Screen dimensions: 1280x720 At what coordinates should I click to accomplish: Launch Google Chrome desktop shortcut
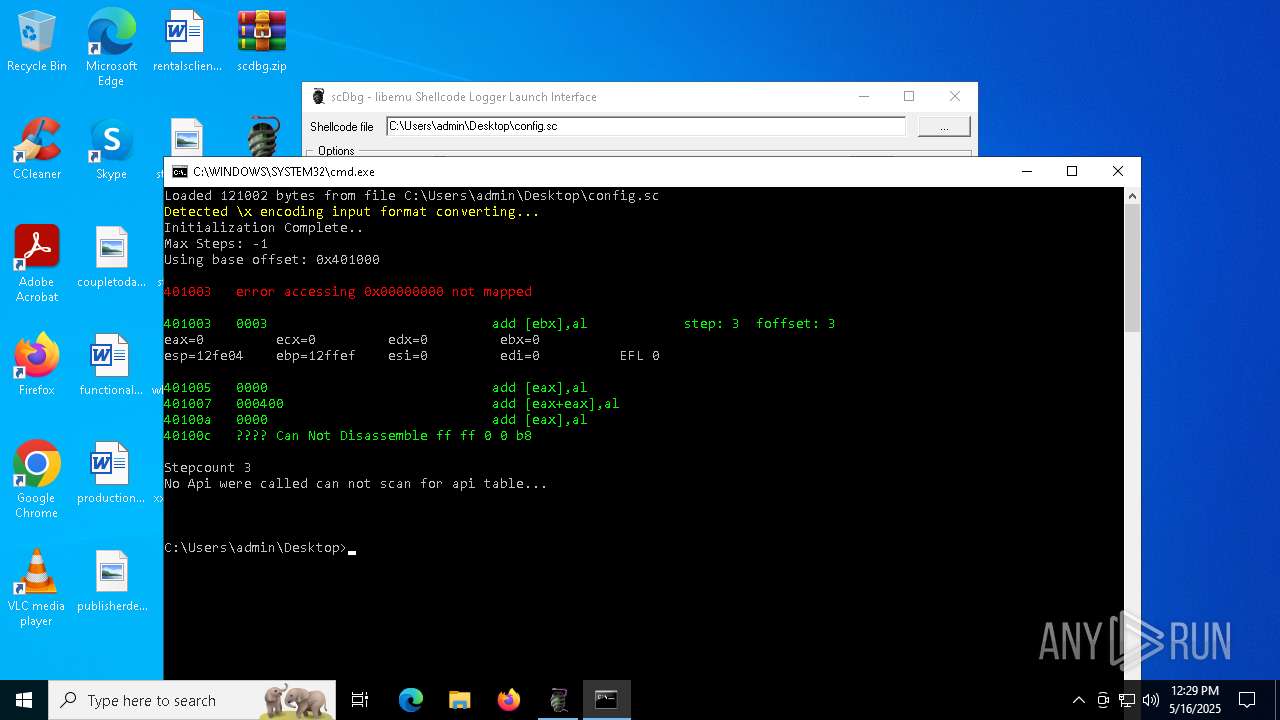[37, 480]
